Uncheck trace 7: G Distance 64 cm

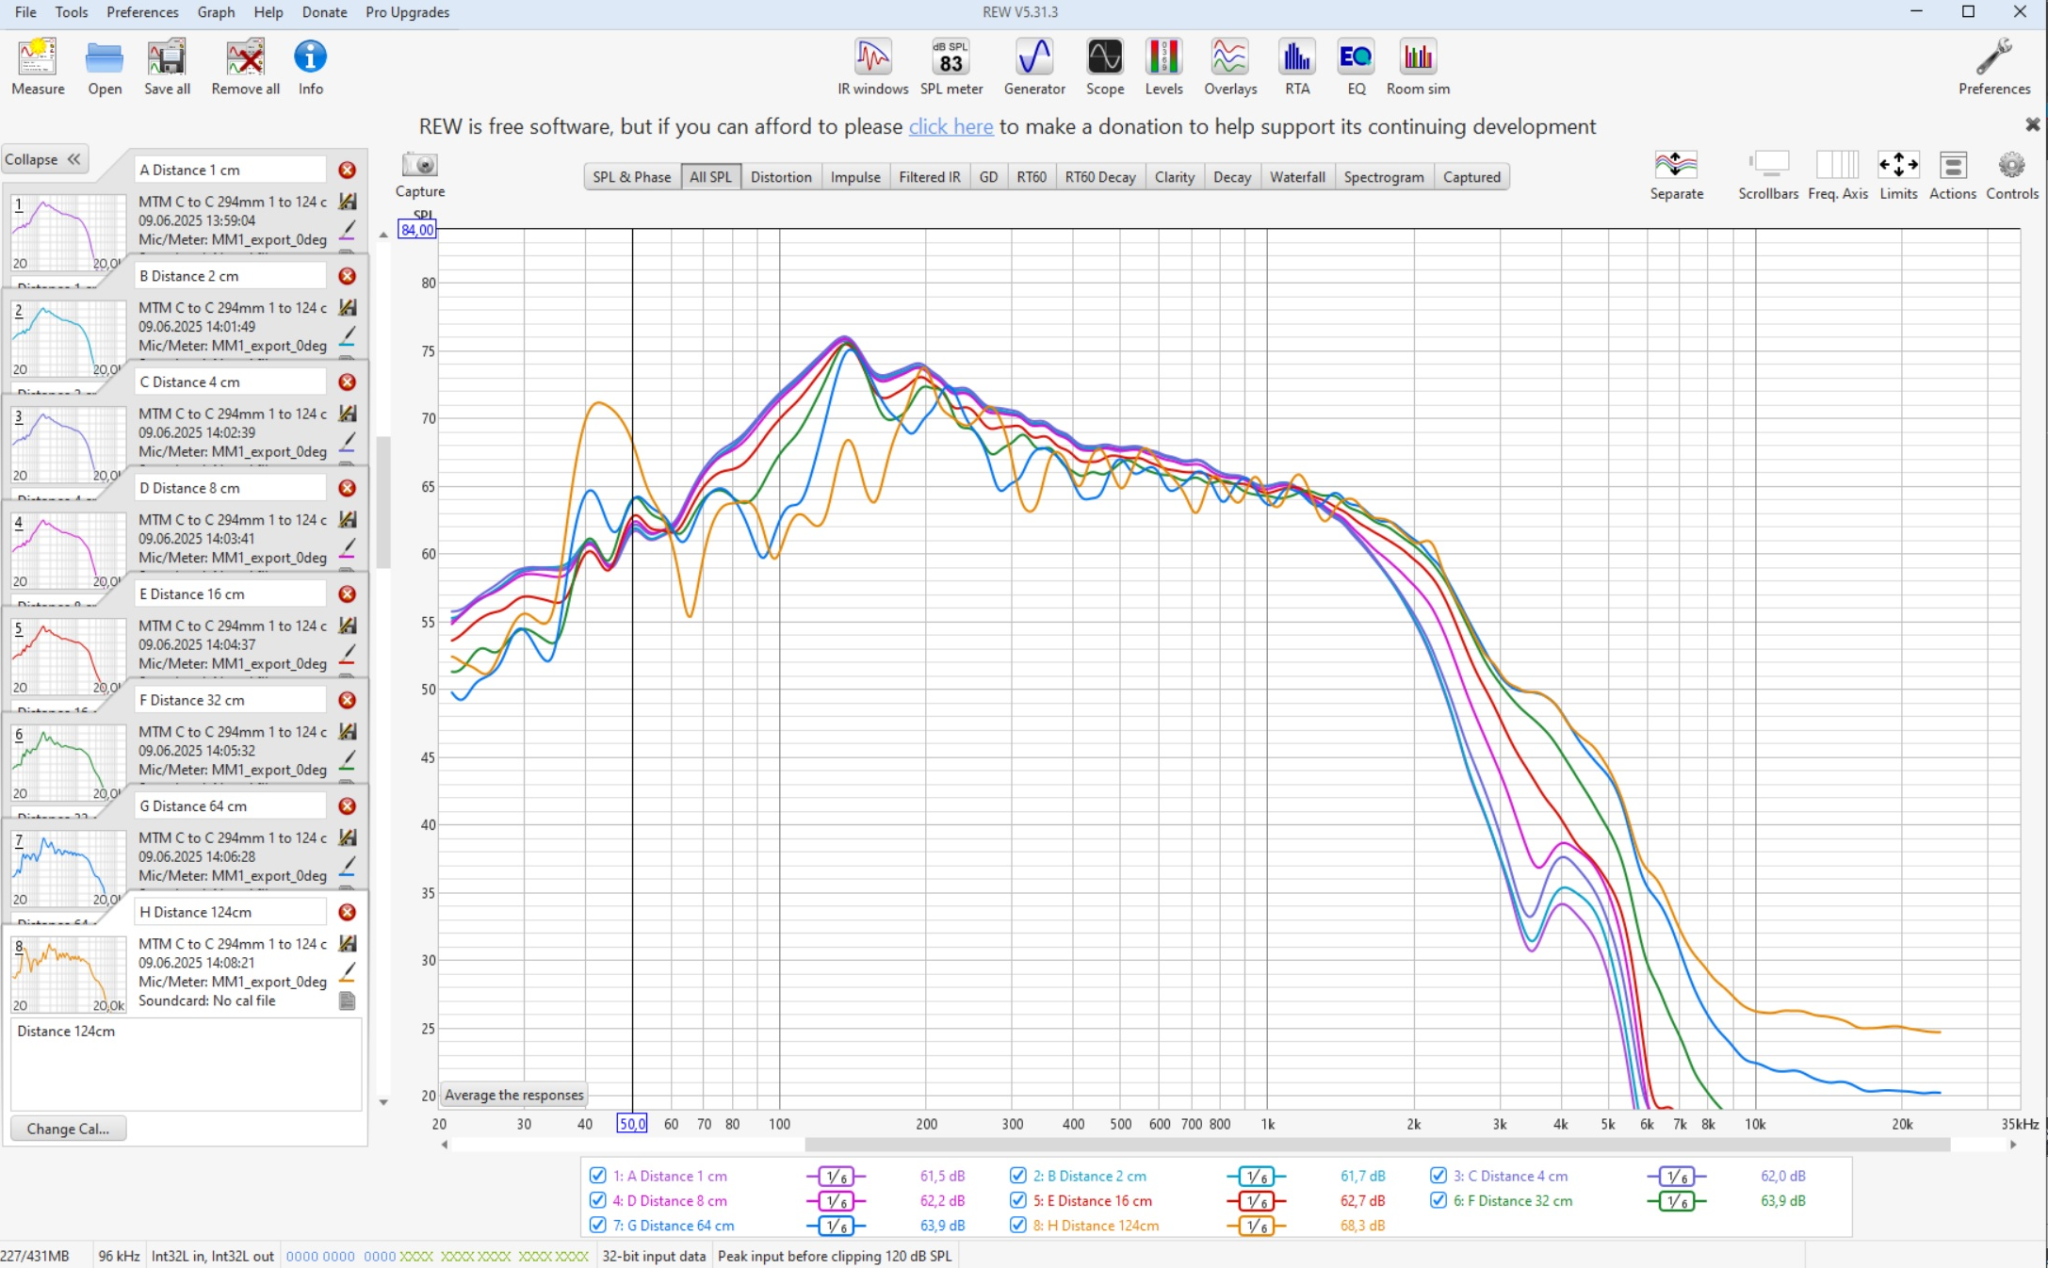[598, 1225]
